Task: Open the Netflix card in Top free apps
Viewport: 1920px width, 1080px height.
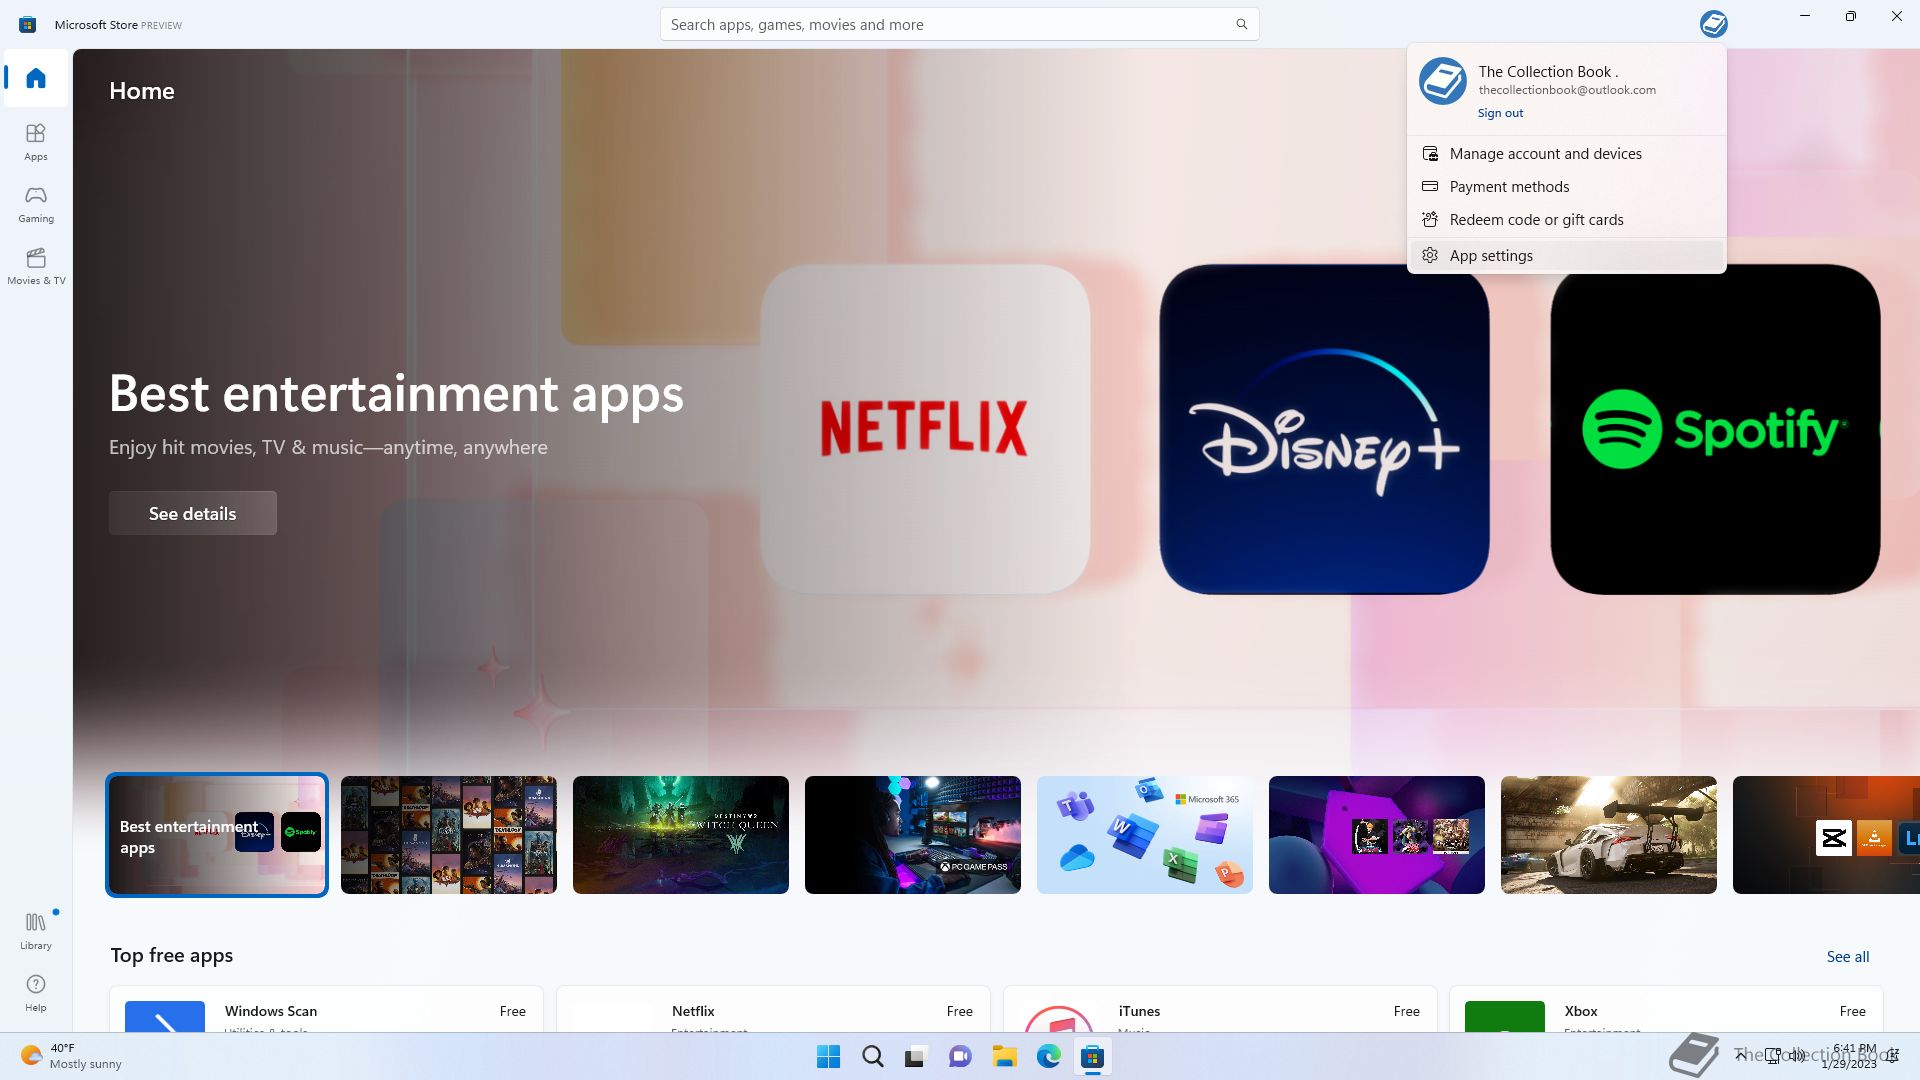Action: 773,1009
